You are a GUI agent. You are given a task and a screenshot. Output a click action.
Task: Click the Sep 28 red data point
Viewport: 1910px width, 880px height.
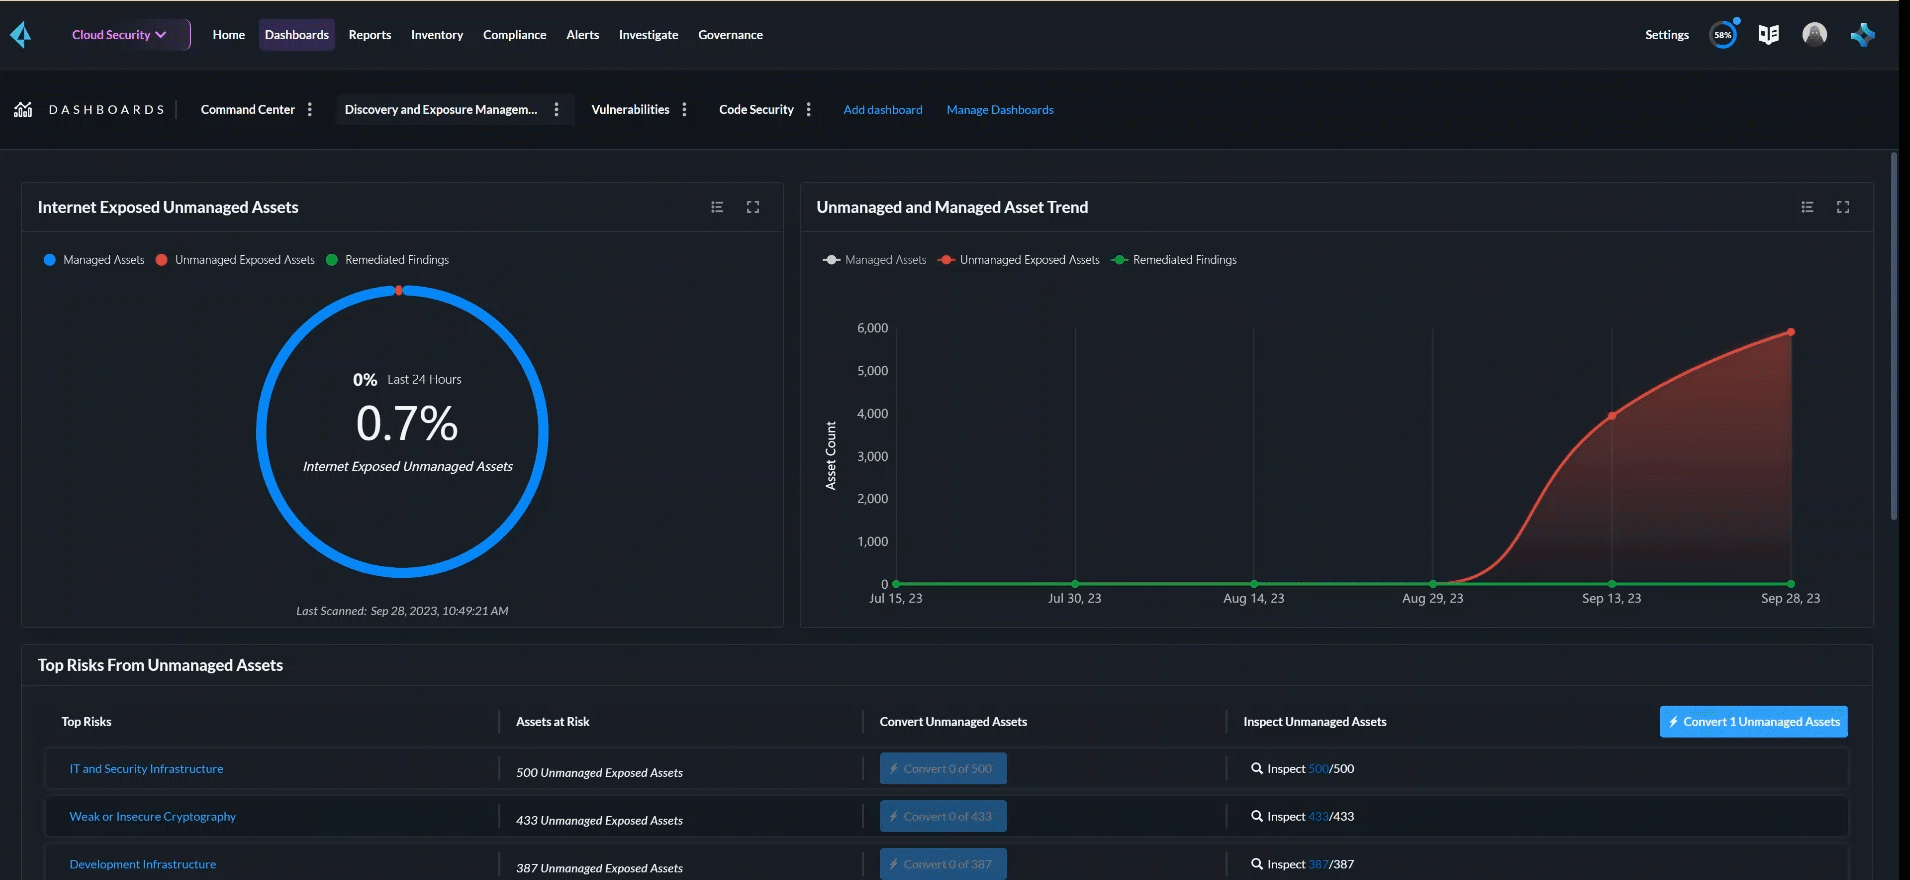pyautogui.click(x=1791, y=332)
